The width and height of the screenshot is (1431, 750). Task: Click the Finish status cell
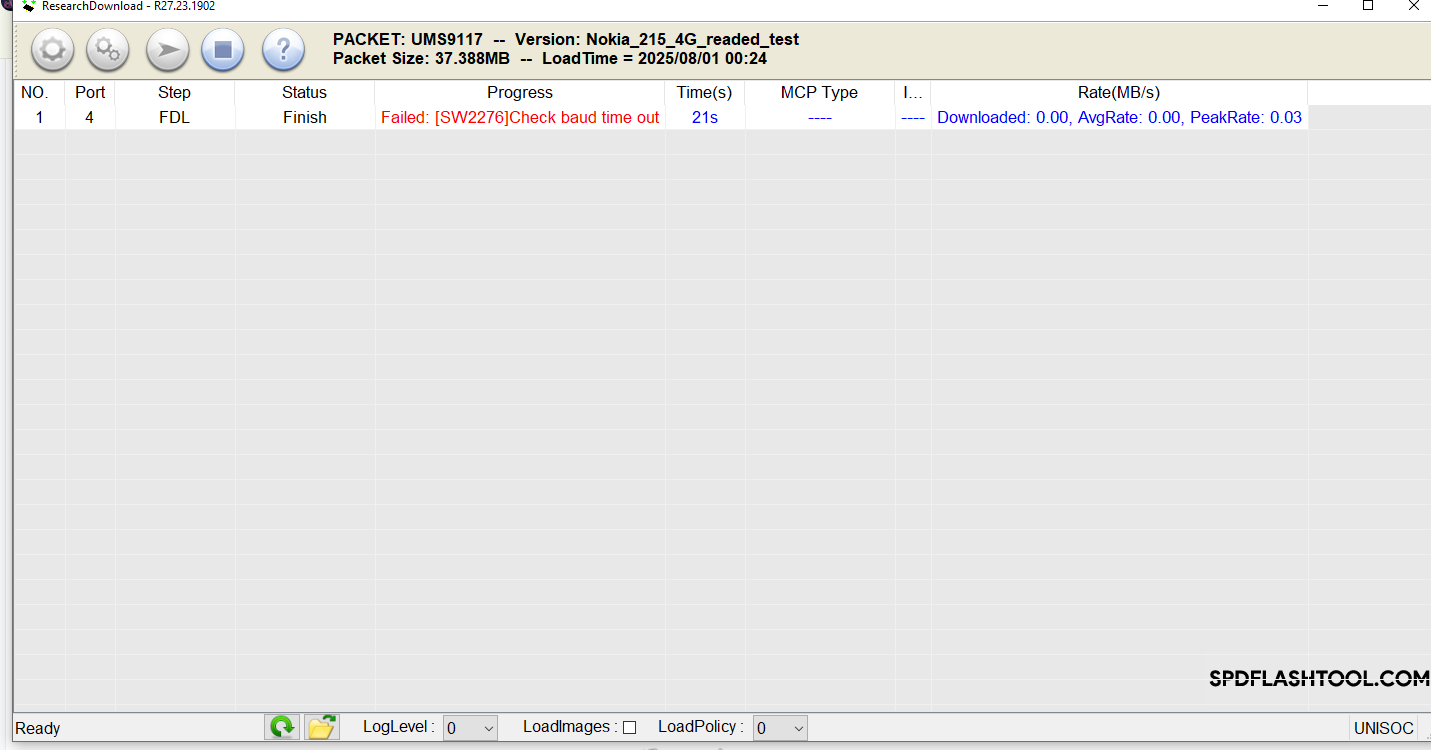304,117
